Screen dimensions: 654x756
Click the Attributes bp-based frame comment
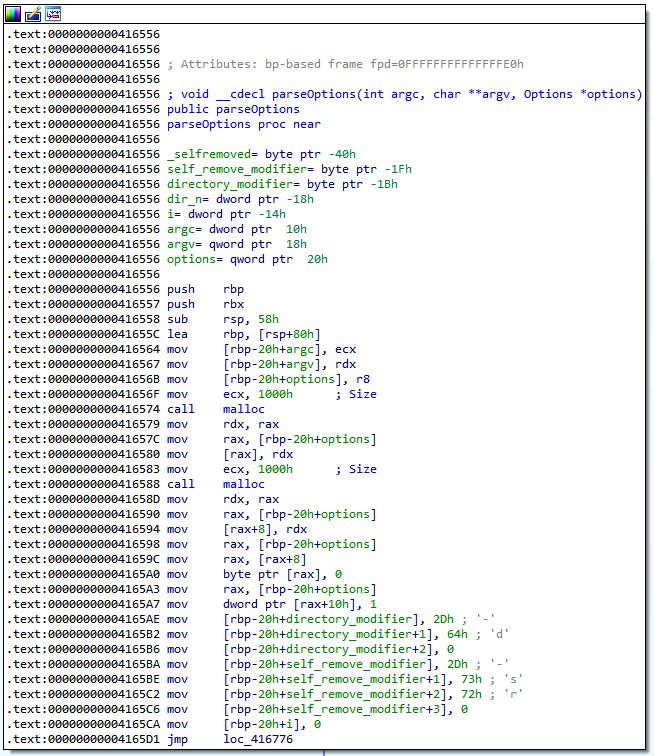point(345,64)
